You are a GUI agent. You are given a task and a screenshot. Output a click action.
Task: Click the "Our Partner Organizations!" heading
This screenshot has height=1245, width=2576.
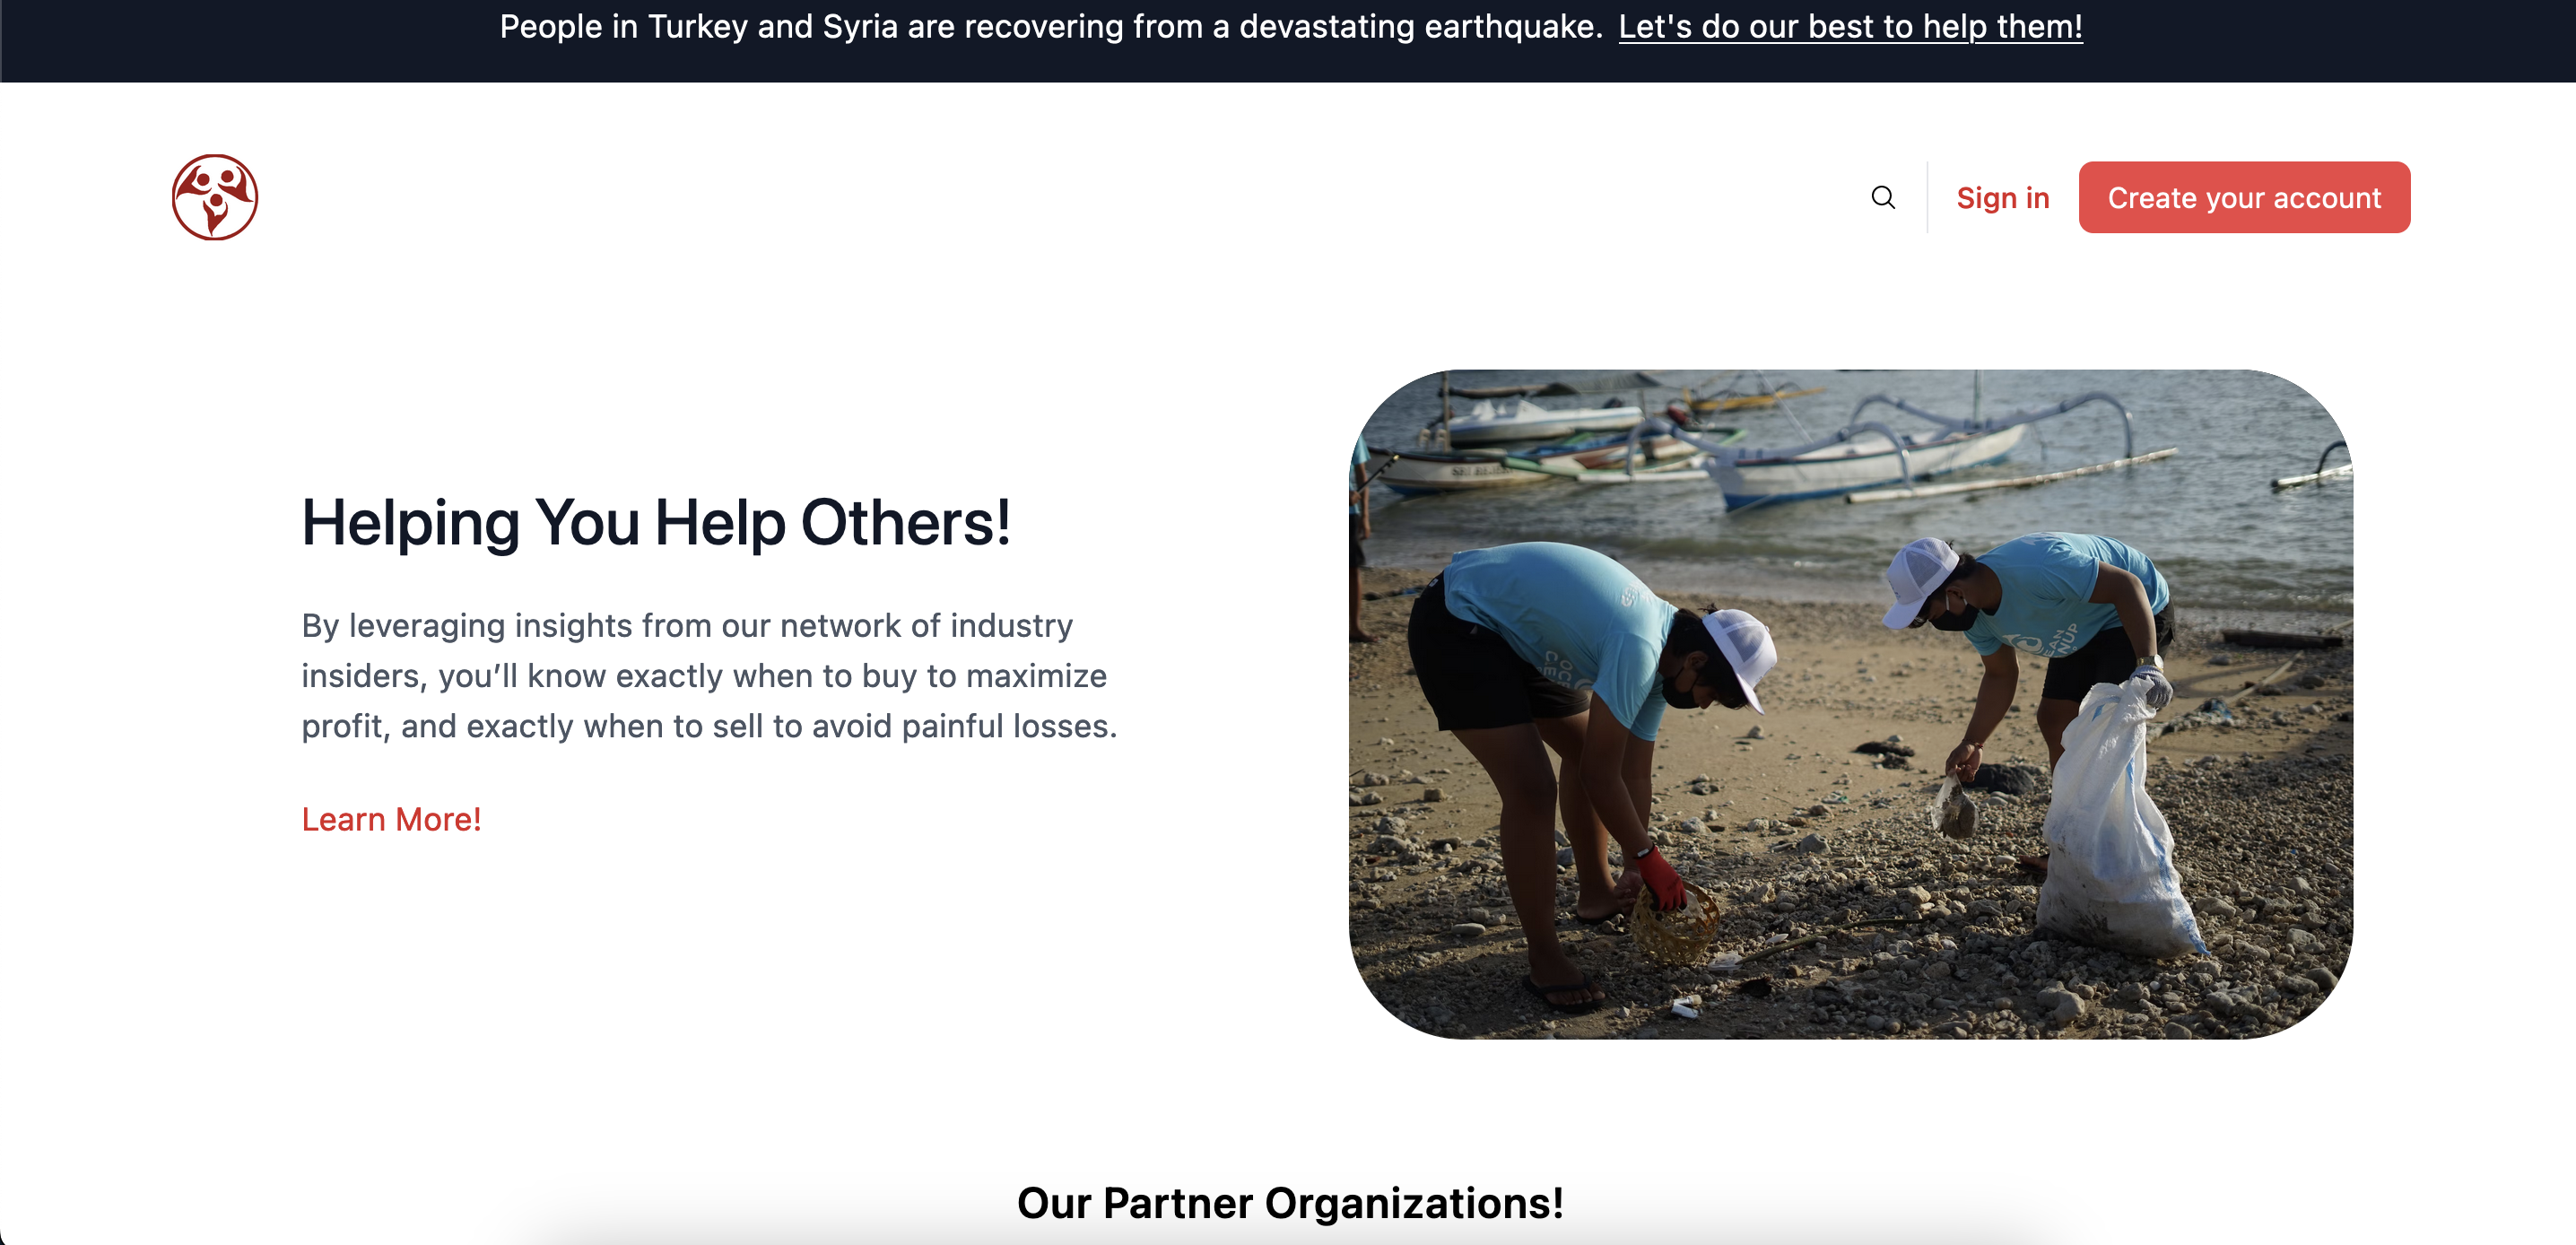point(1290,1202)
